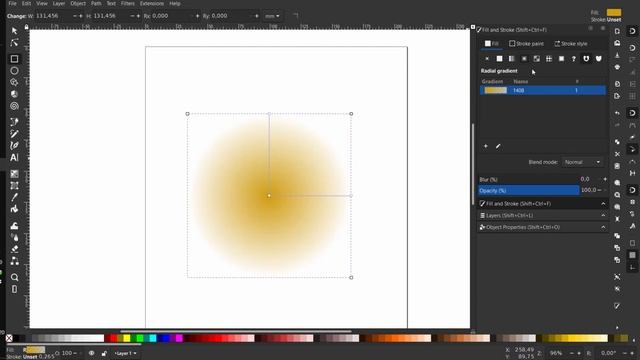640x360 pixels.
Task: Toggle layer lock icon in status bar
Action: click(104, 353)
